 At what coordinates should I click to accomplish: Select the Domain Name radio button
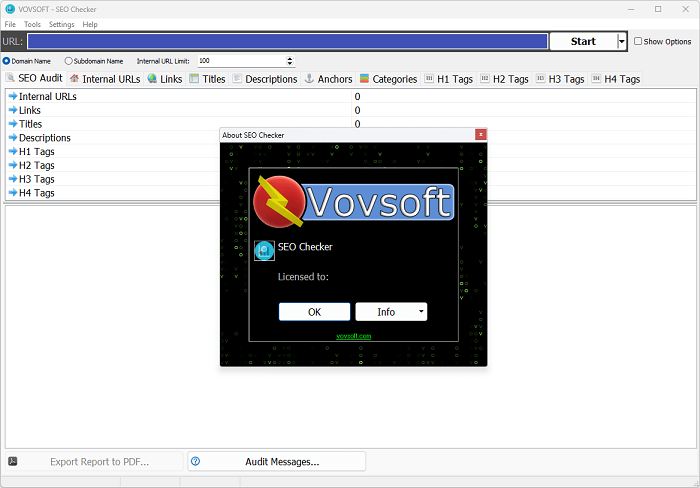click(6, 61)
